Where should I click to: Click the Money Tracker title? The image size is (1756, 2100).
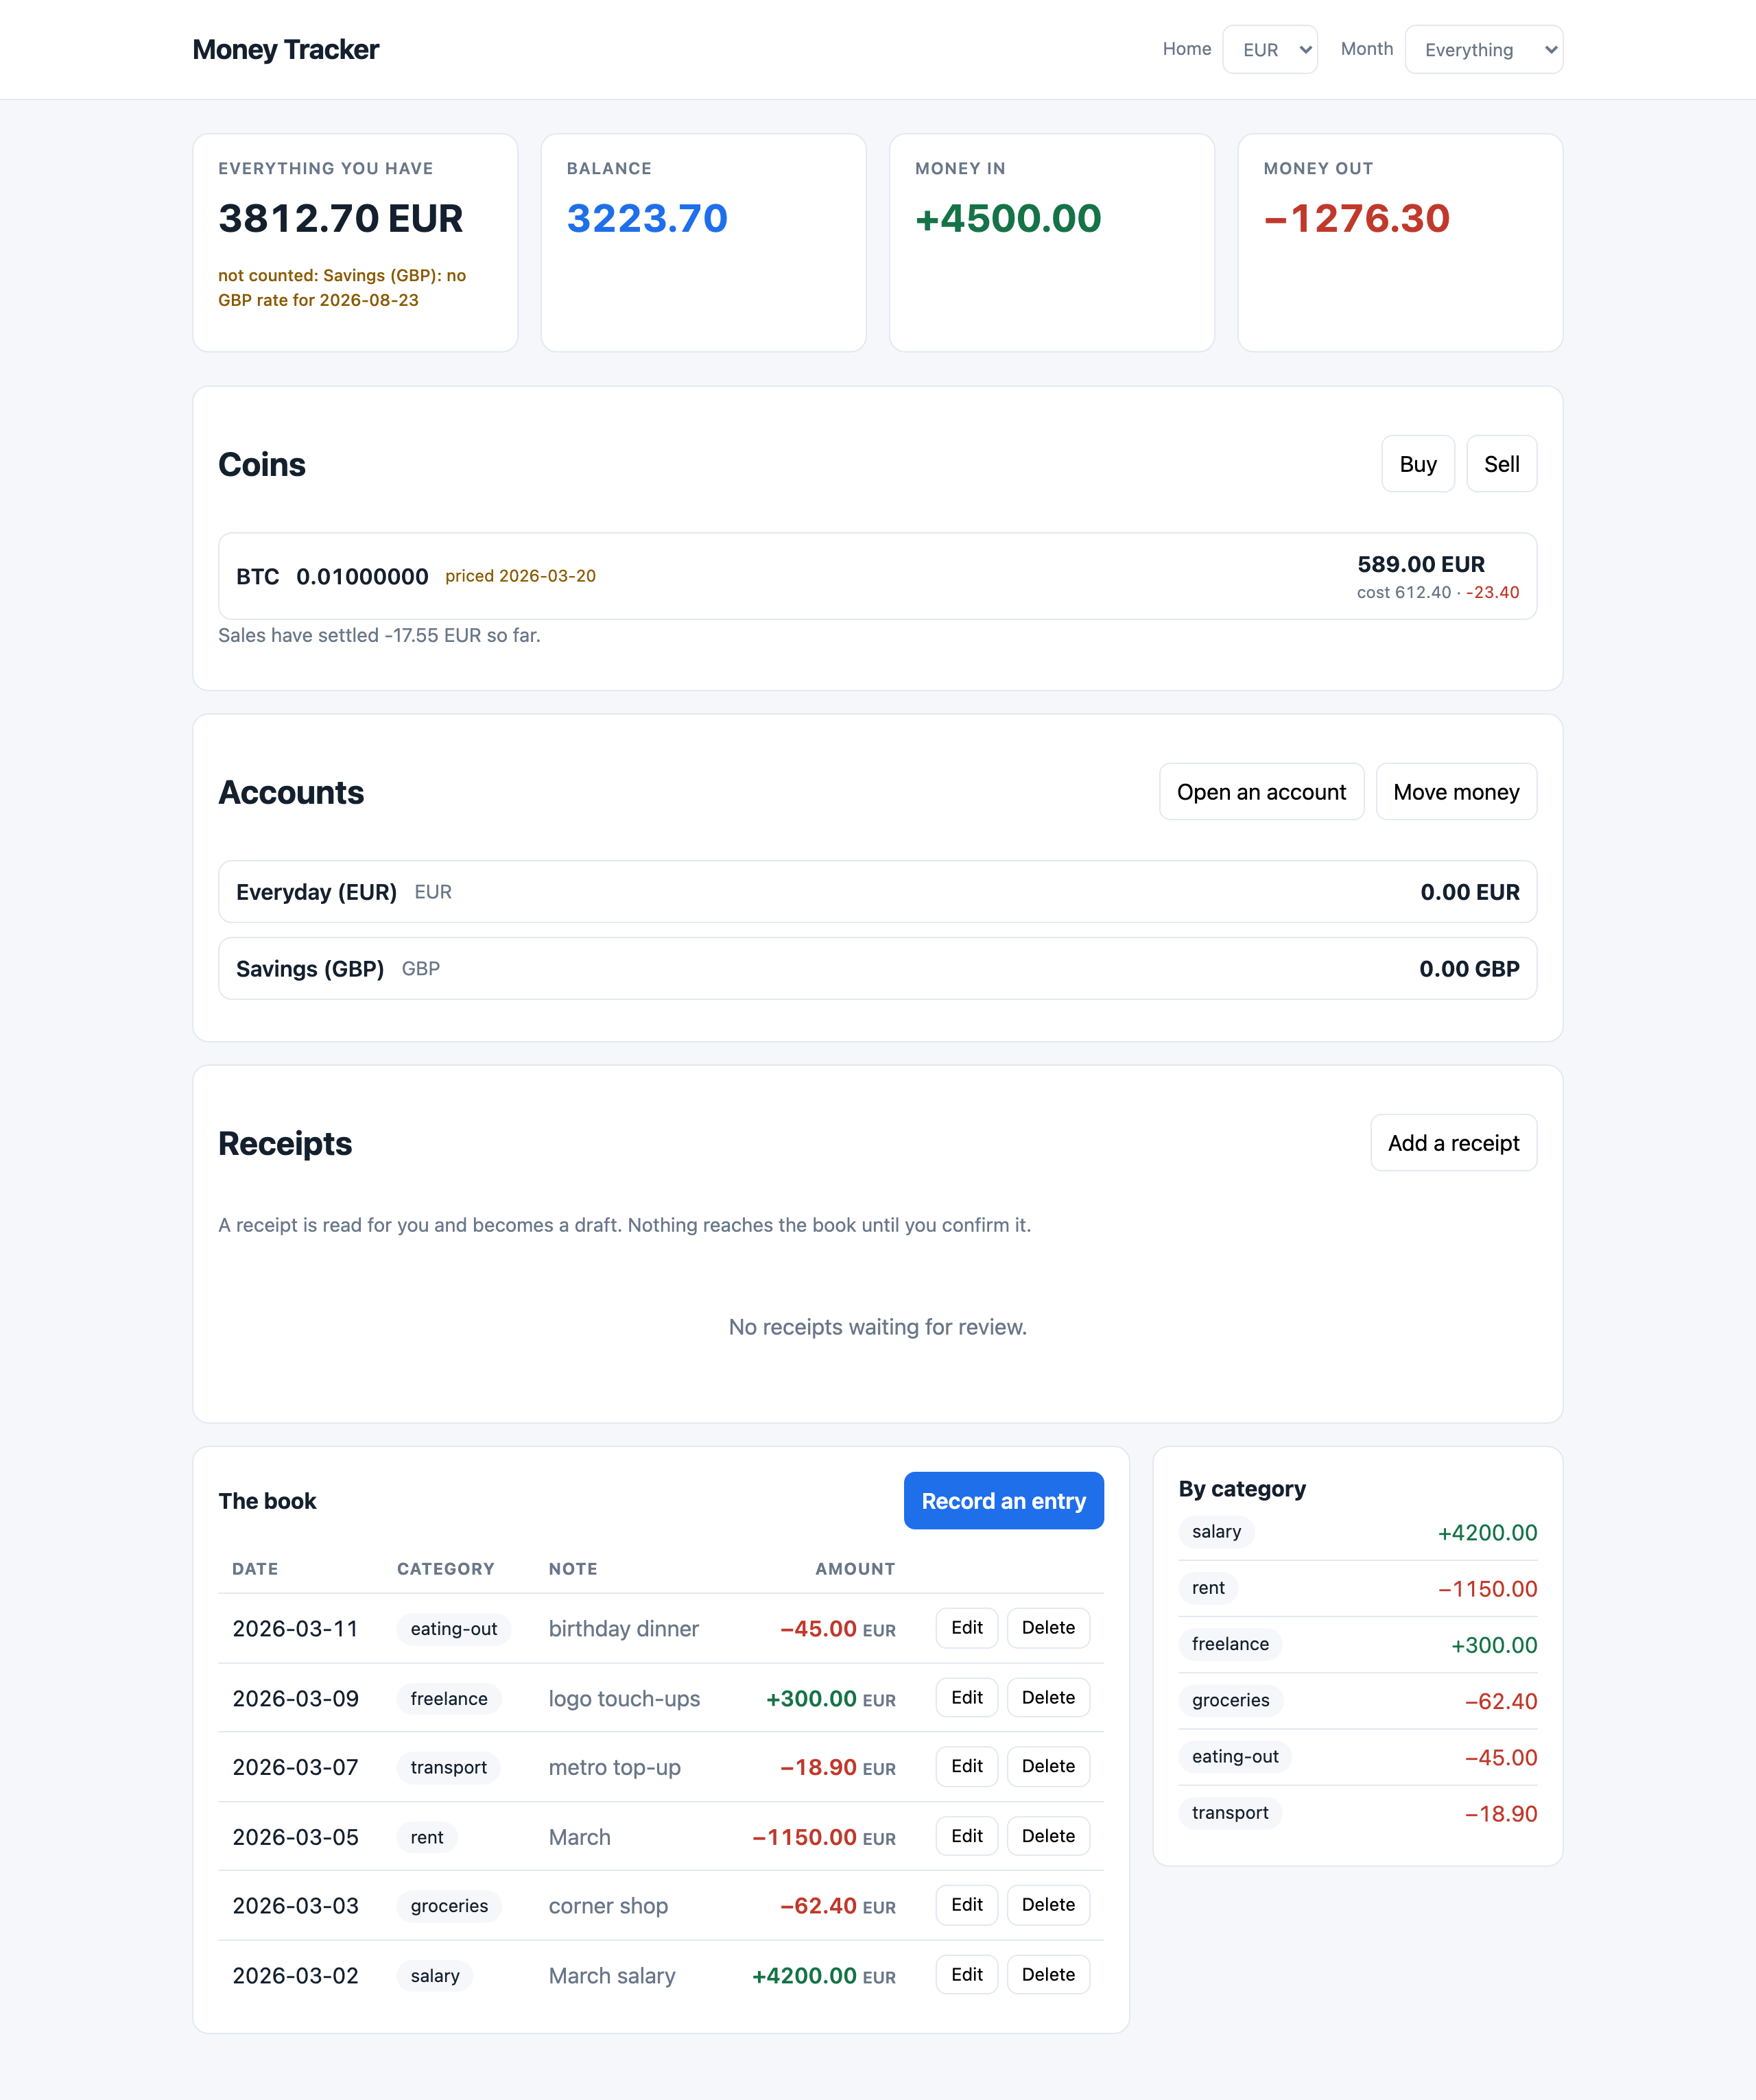tap(285, 49)
